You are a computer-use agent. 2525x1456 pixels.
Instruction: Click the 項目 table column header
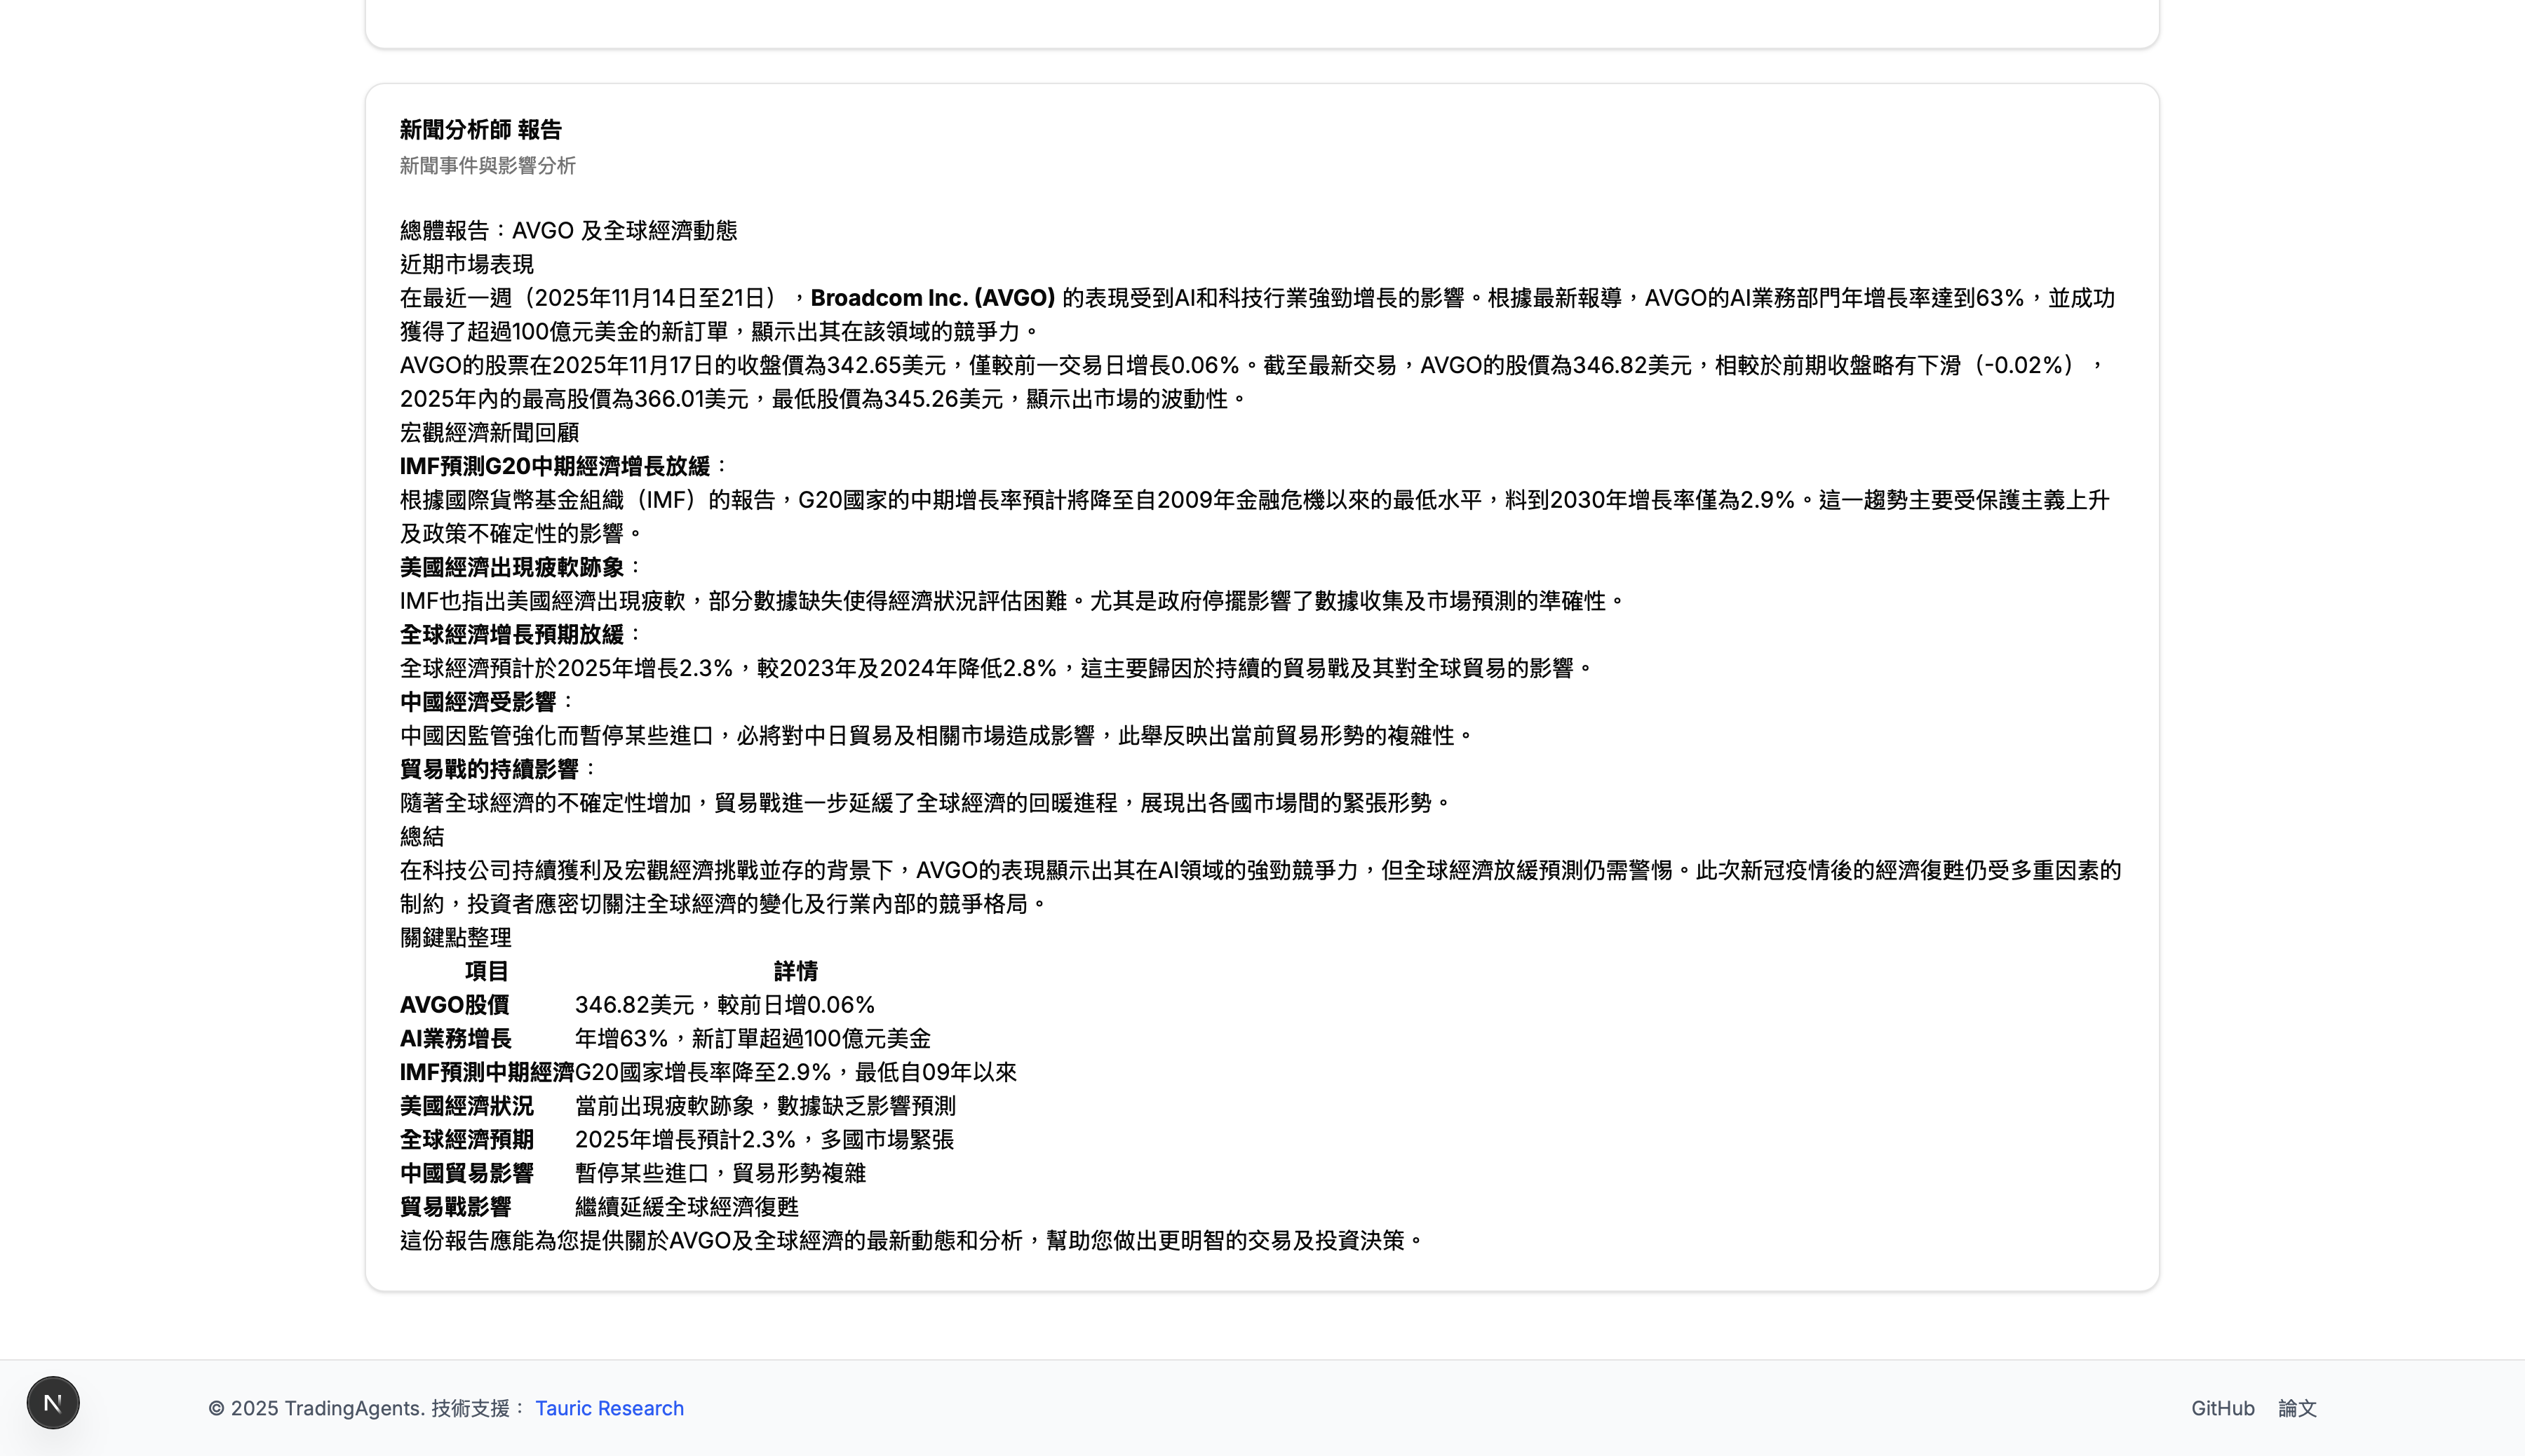(487, 971)
